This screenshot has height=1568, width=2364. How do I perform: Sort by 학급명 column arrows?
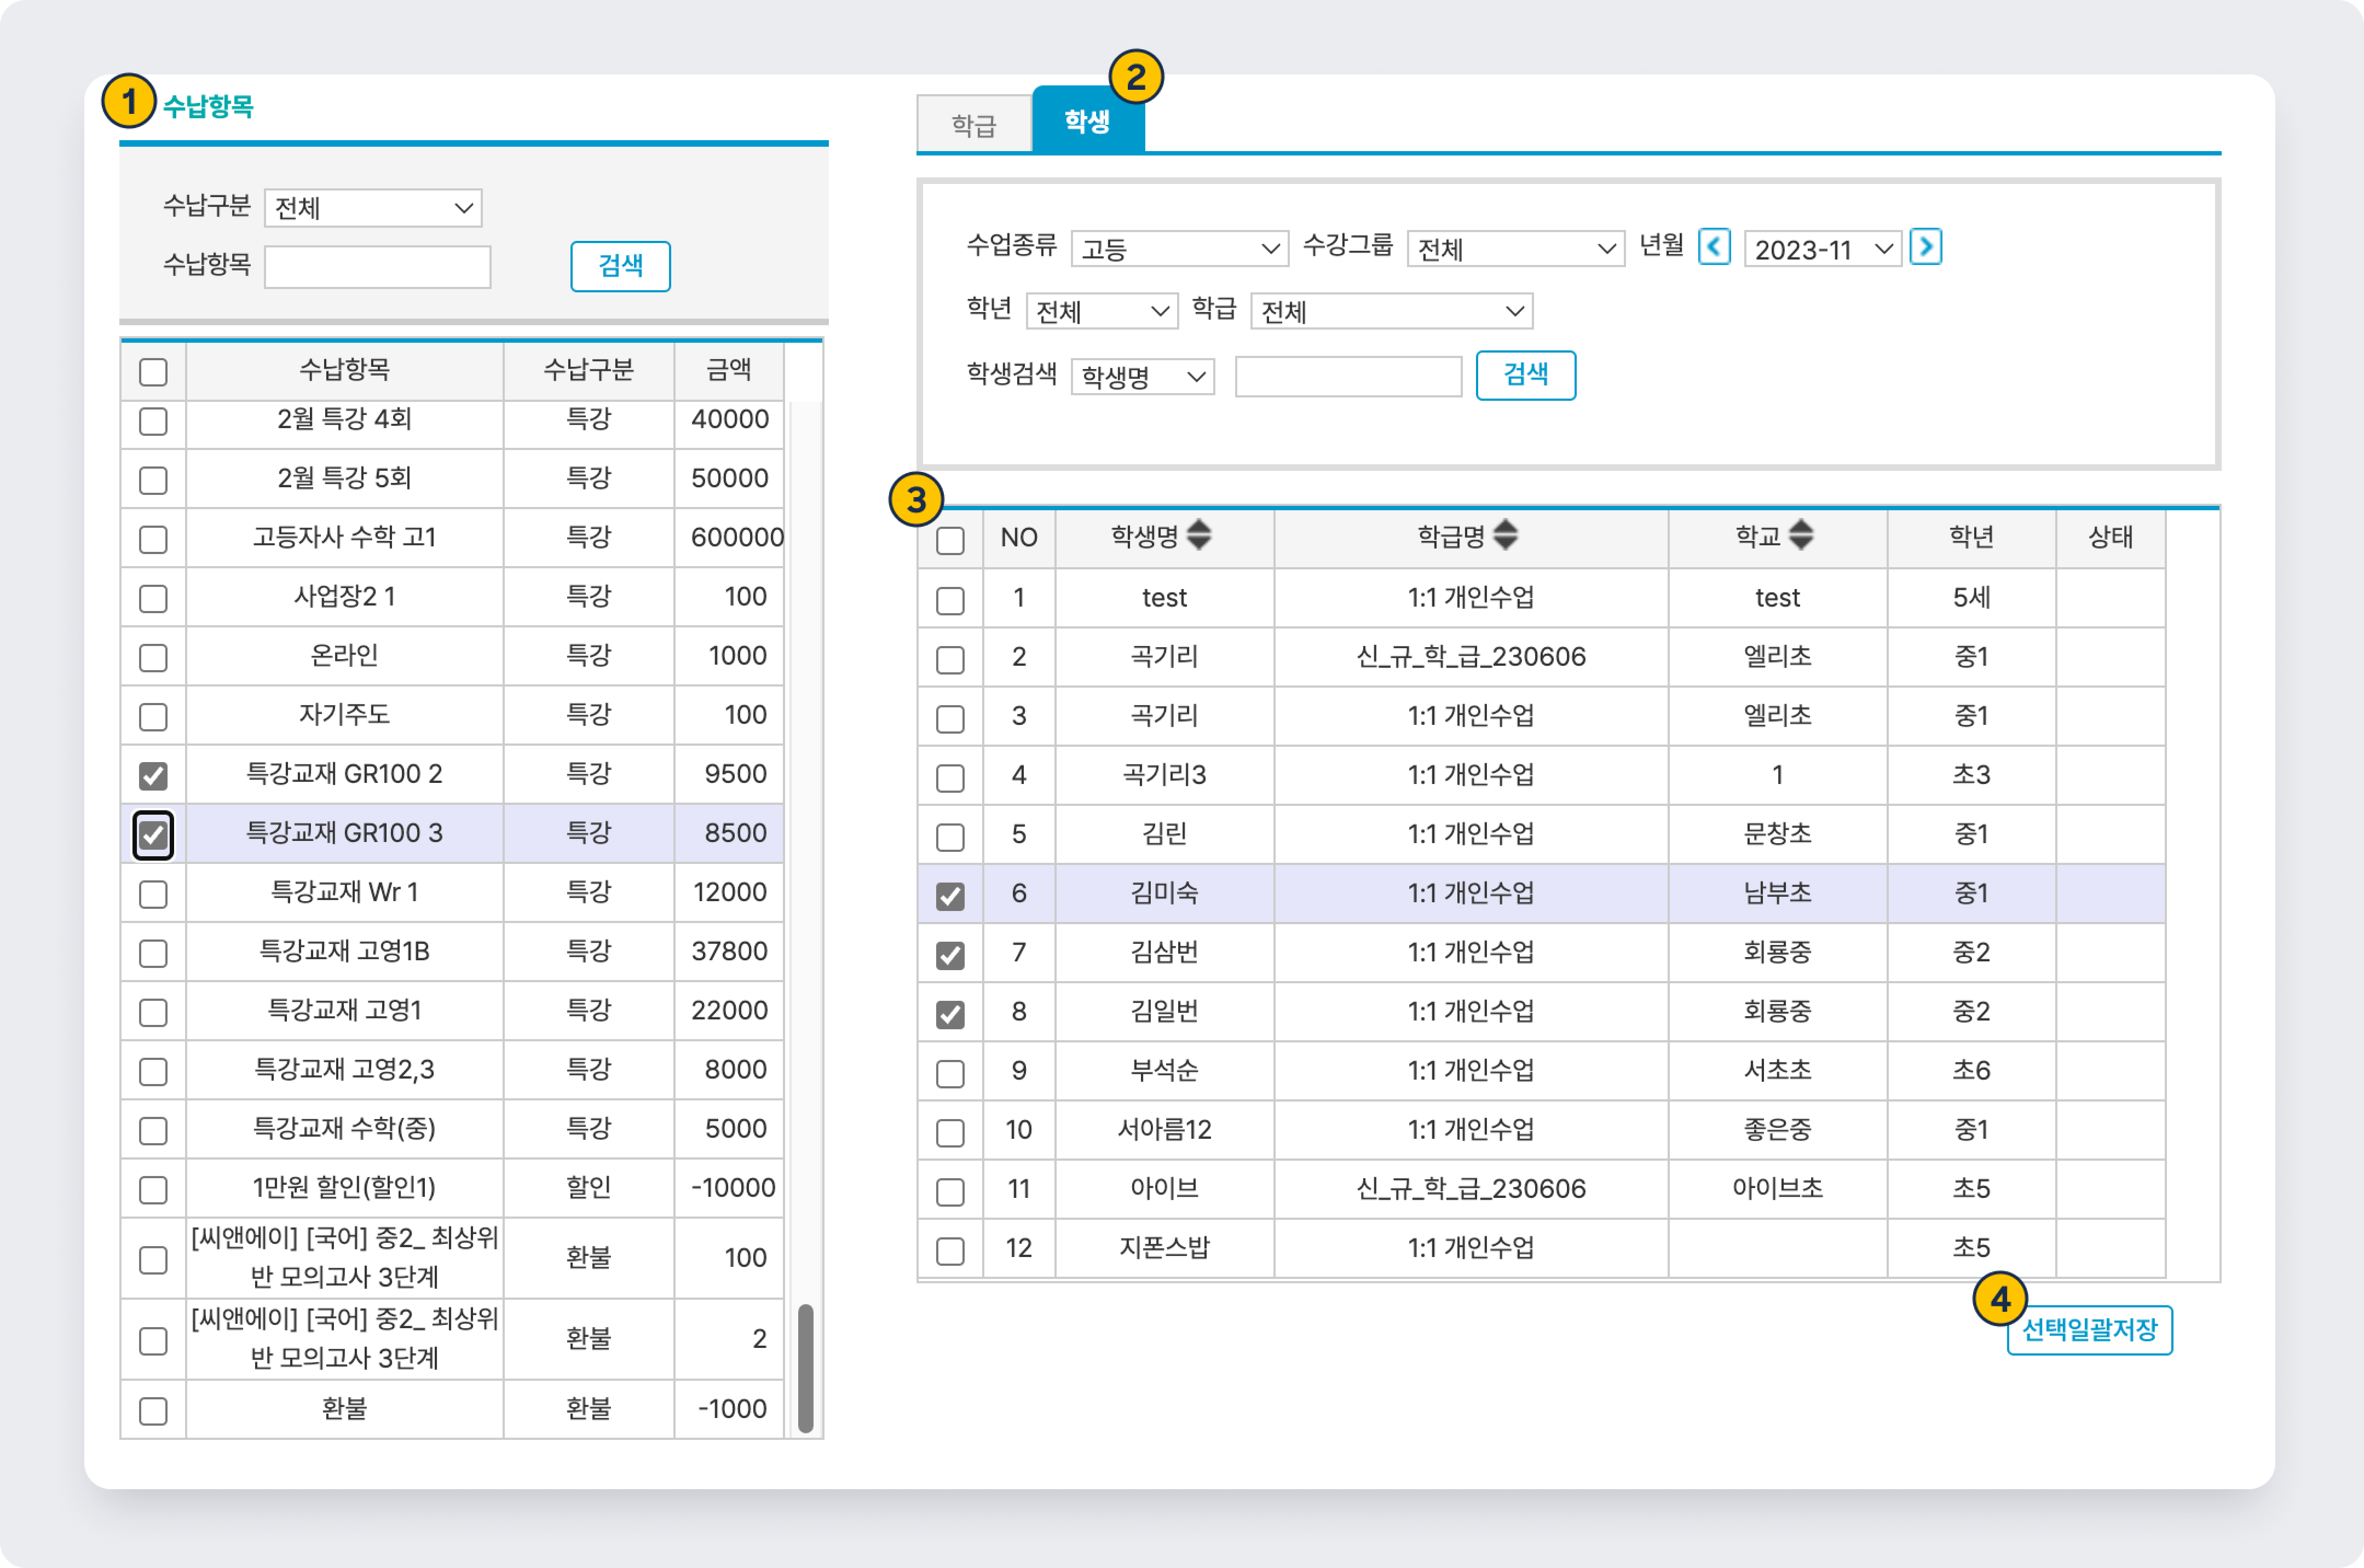point(1505,536)
